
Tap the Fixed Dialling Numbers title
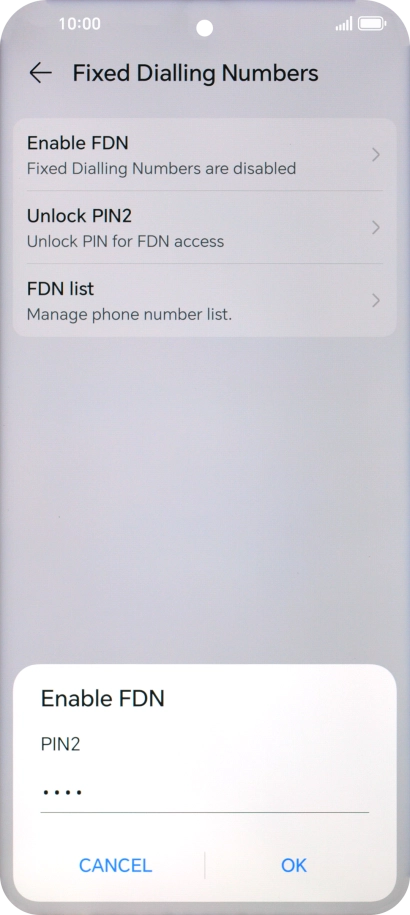(x=195, y=74)
